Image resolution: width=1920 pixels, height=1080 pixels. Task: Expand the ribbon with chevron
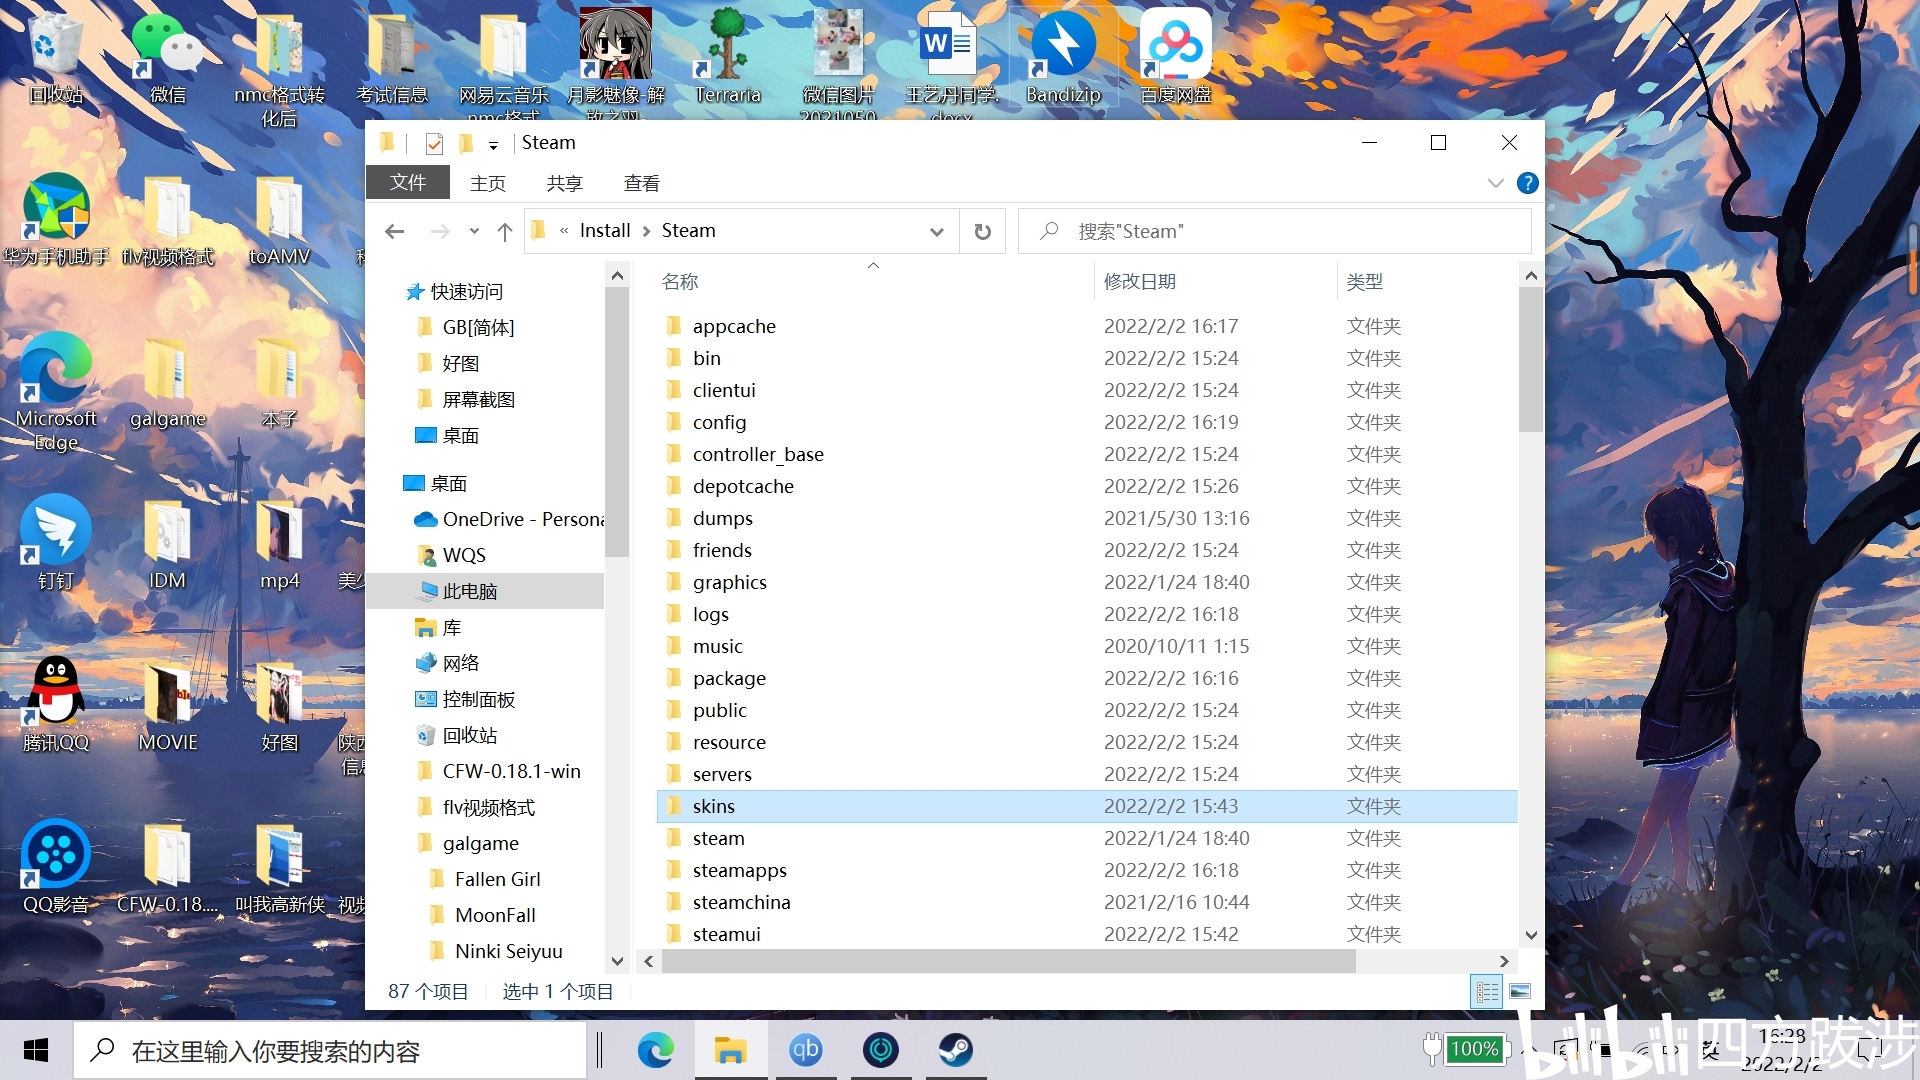(x=1495, y=183)
